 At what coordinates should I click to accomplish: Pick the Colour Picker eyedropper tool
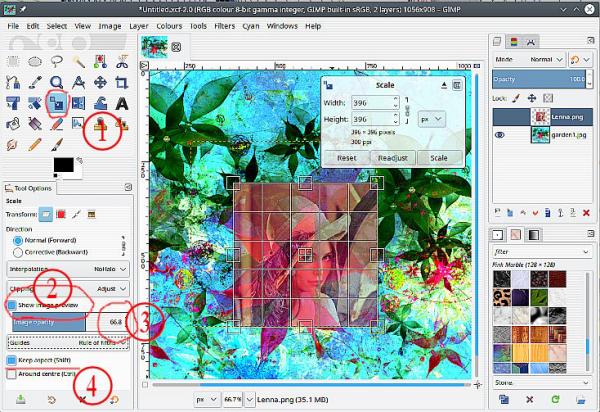coord(35,82)
